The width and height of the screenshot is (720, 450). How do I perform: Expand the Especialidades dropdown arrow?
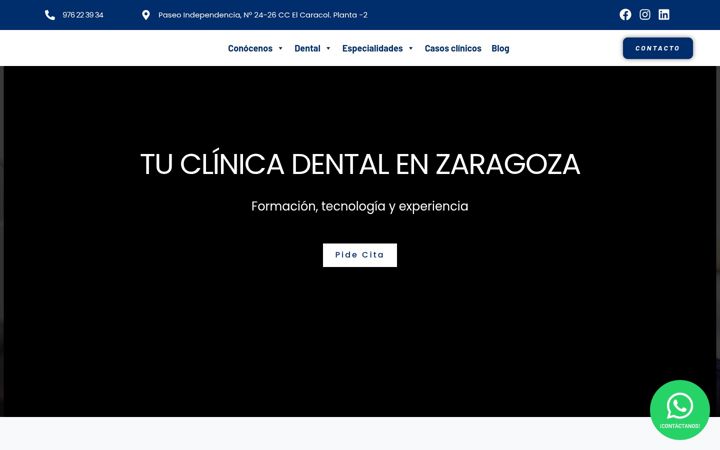(x=411, y=48)
